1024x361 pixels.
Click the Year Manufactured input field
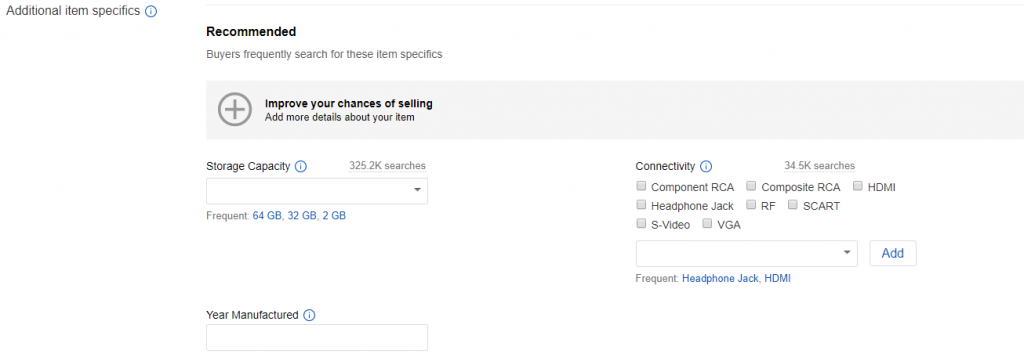317,337
